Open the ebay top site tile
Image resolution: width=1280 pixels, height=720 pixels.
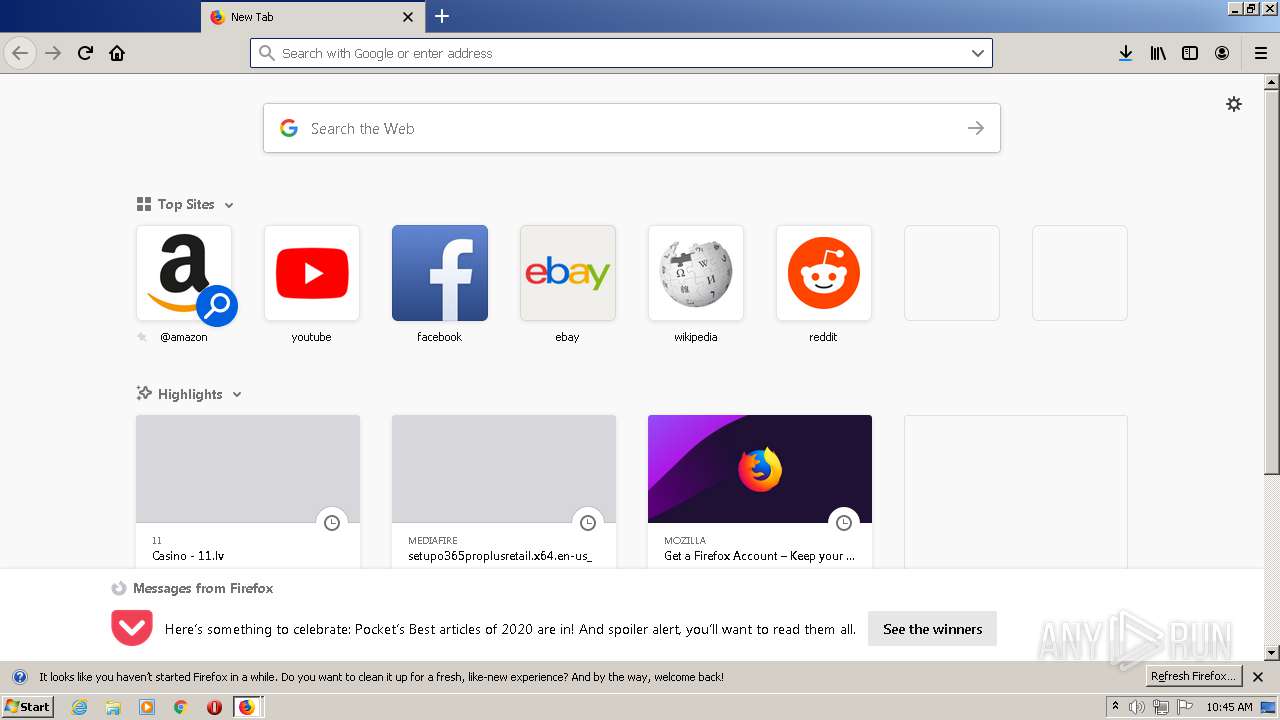(568, 273)
